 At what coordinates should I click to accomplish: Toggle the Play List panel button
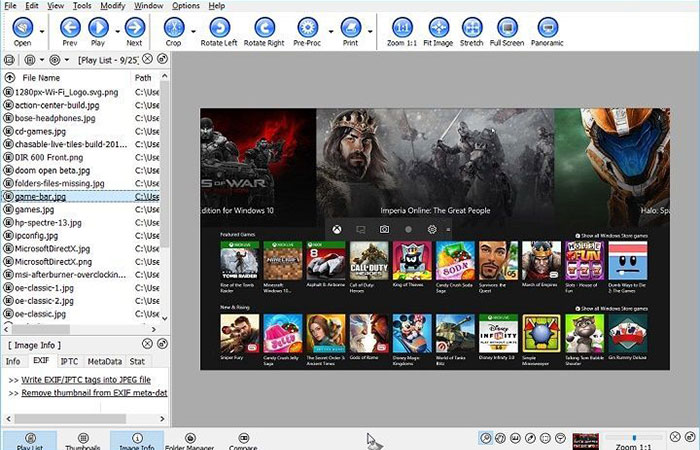click(x=30, y=441)
